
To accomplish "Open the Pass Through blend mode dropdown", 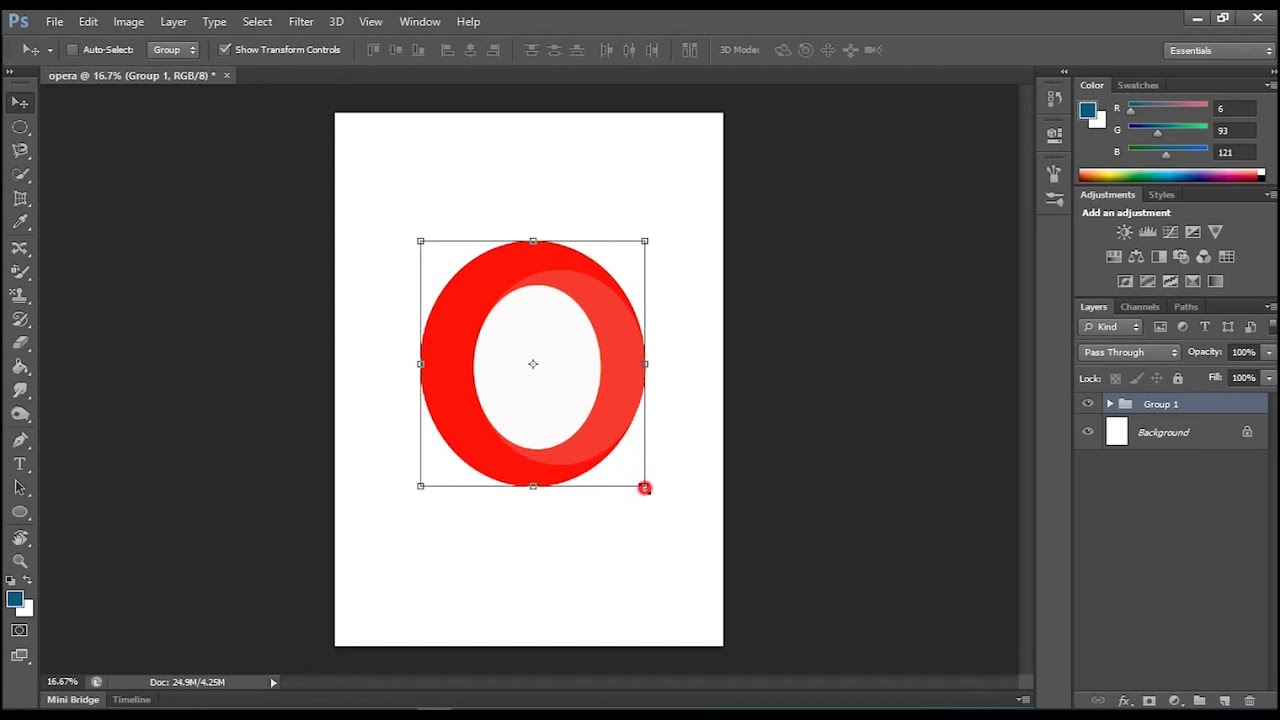I will click(x=1130, y=352).
